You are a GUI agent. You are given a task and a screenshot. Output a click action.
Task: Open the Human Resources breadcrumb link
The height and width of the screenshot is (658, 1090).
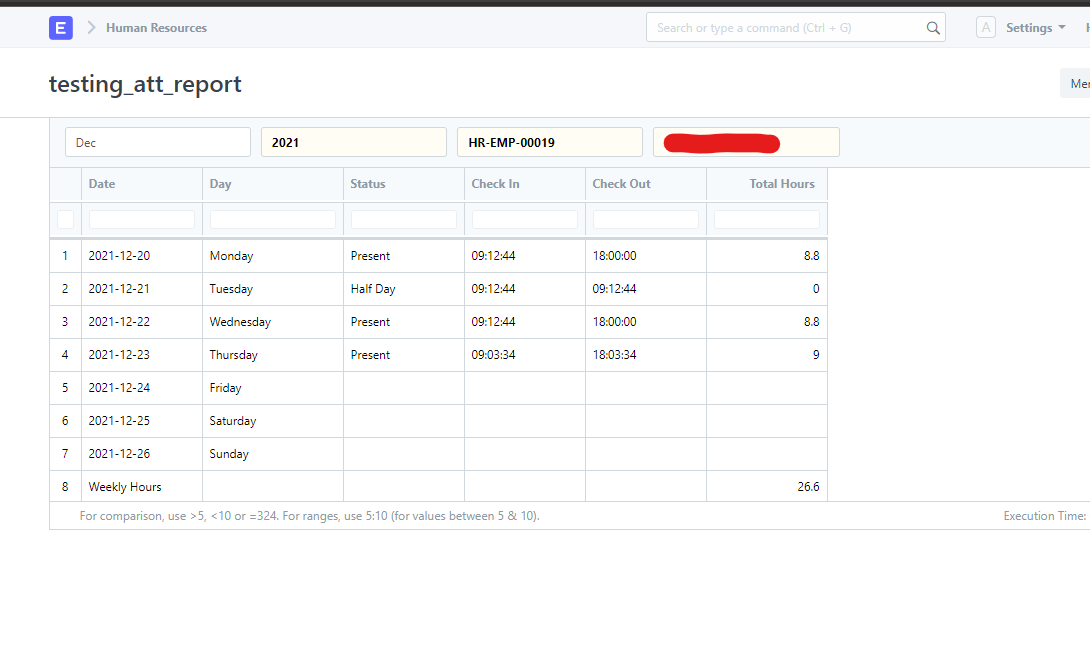coord(156,28)
